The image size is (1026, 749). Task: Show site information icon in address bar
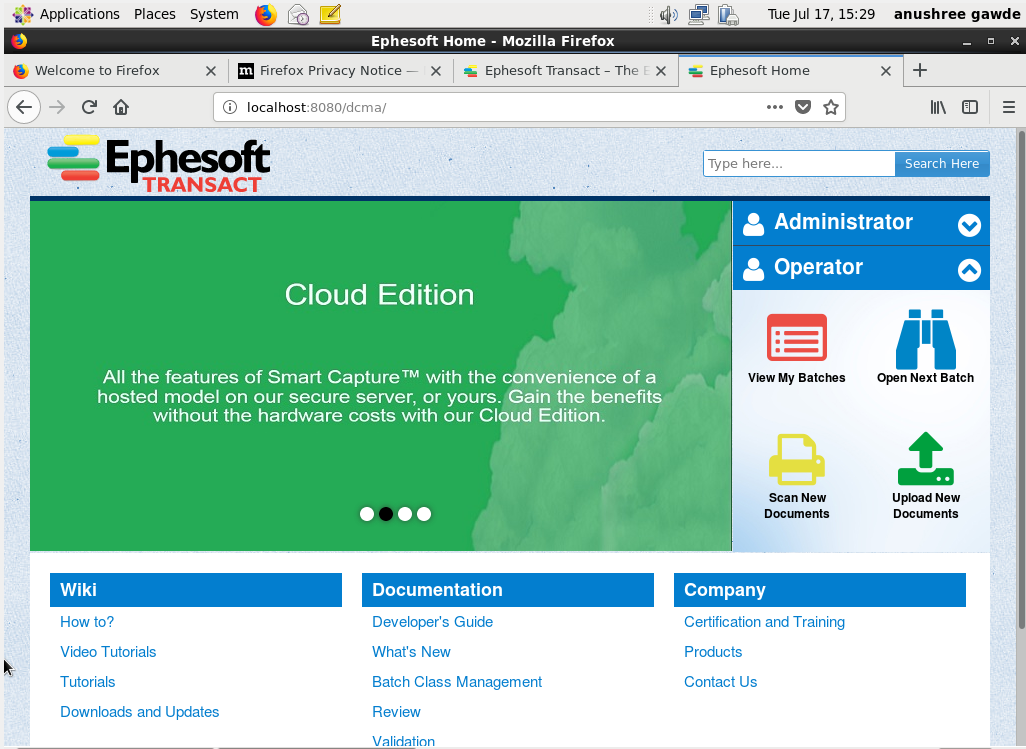[230, 107]
